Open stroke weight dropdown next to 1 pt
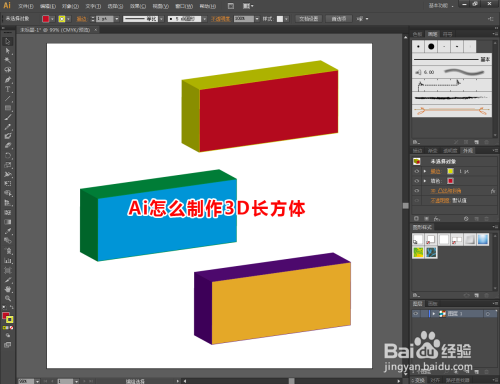Viewport: 500px width, 384px height. pyautogui.click(x=116, y=19)
